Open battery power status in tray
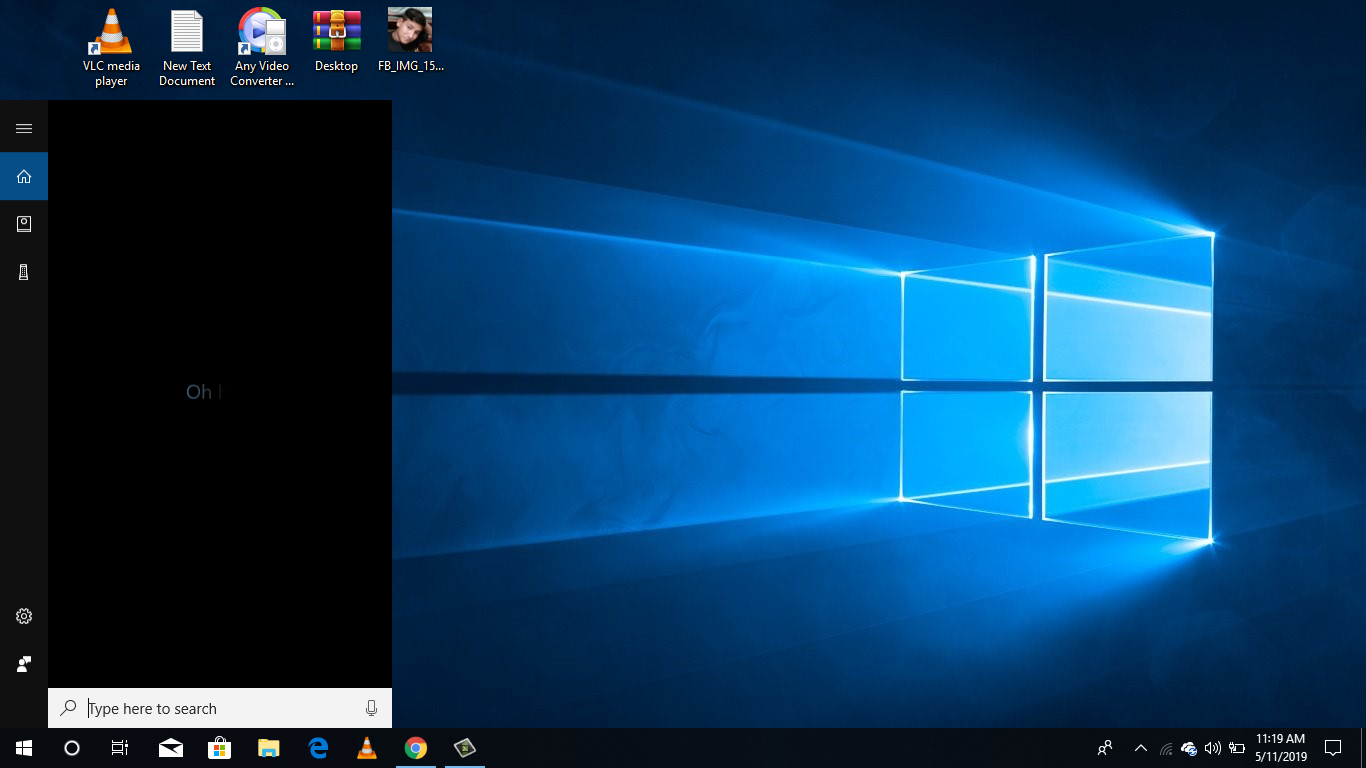The image size is (1366, 768). pyautogui.click(x=1237, y=748)
